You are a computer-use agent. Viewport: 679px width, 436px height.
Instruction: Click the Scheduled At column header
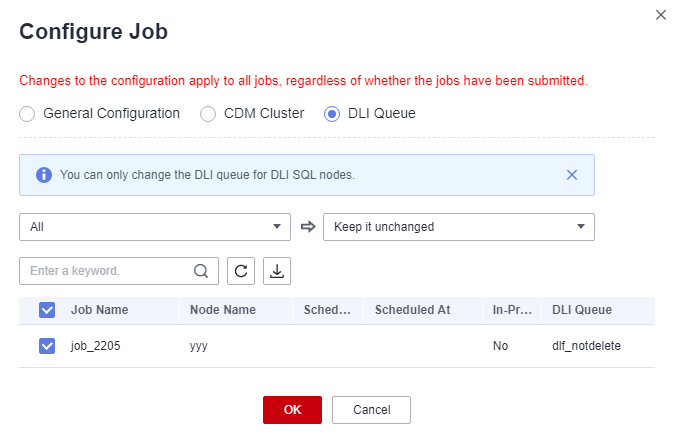click(413, 310)
